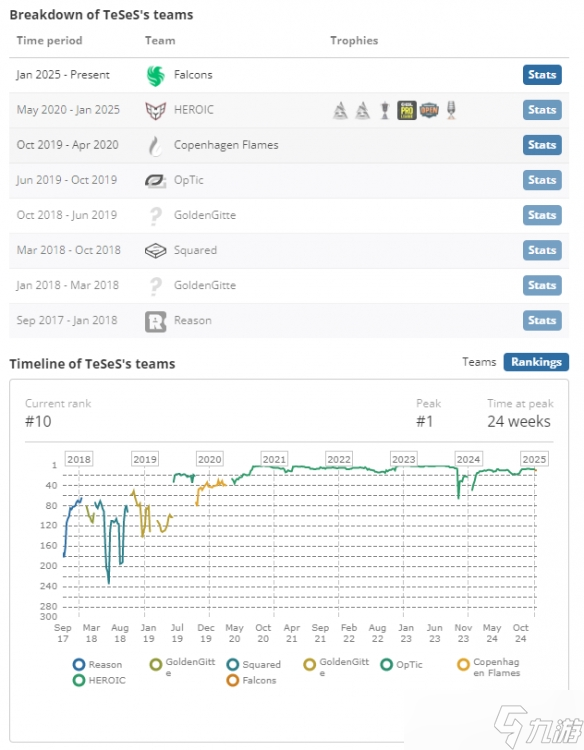Click the green Falcons team logo
Screen dimensions: 584x750
pos(155,75)
